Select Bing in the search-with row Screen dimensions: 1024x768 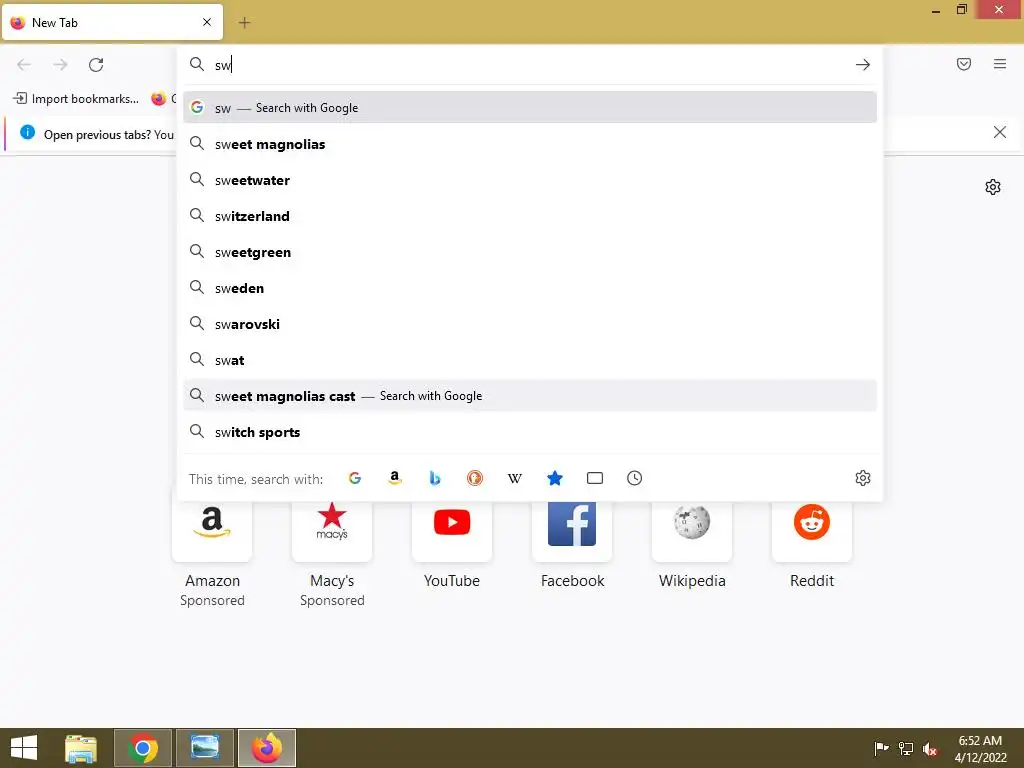tap(434, 478)
